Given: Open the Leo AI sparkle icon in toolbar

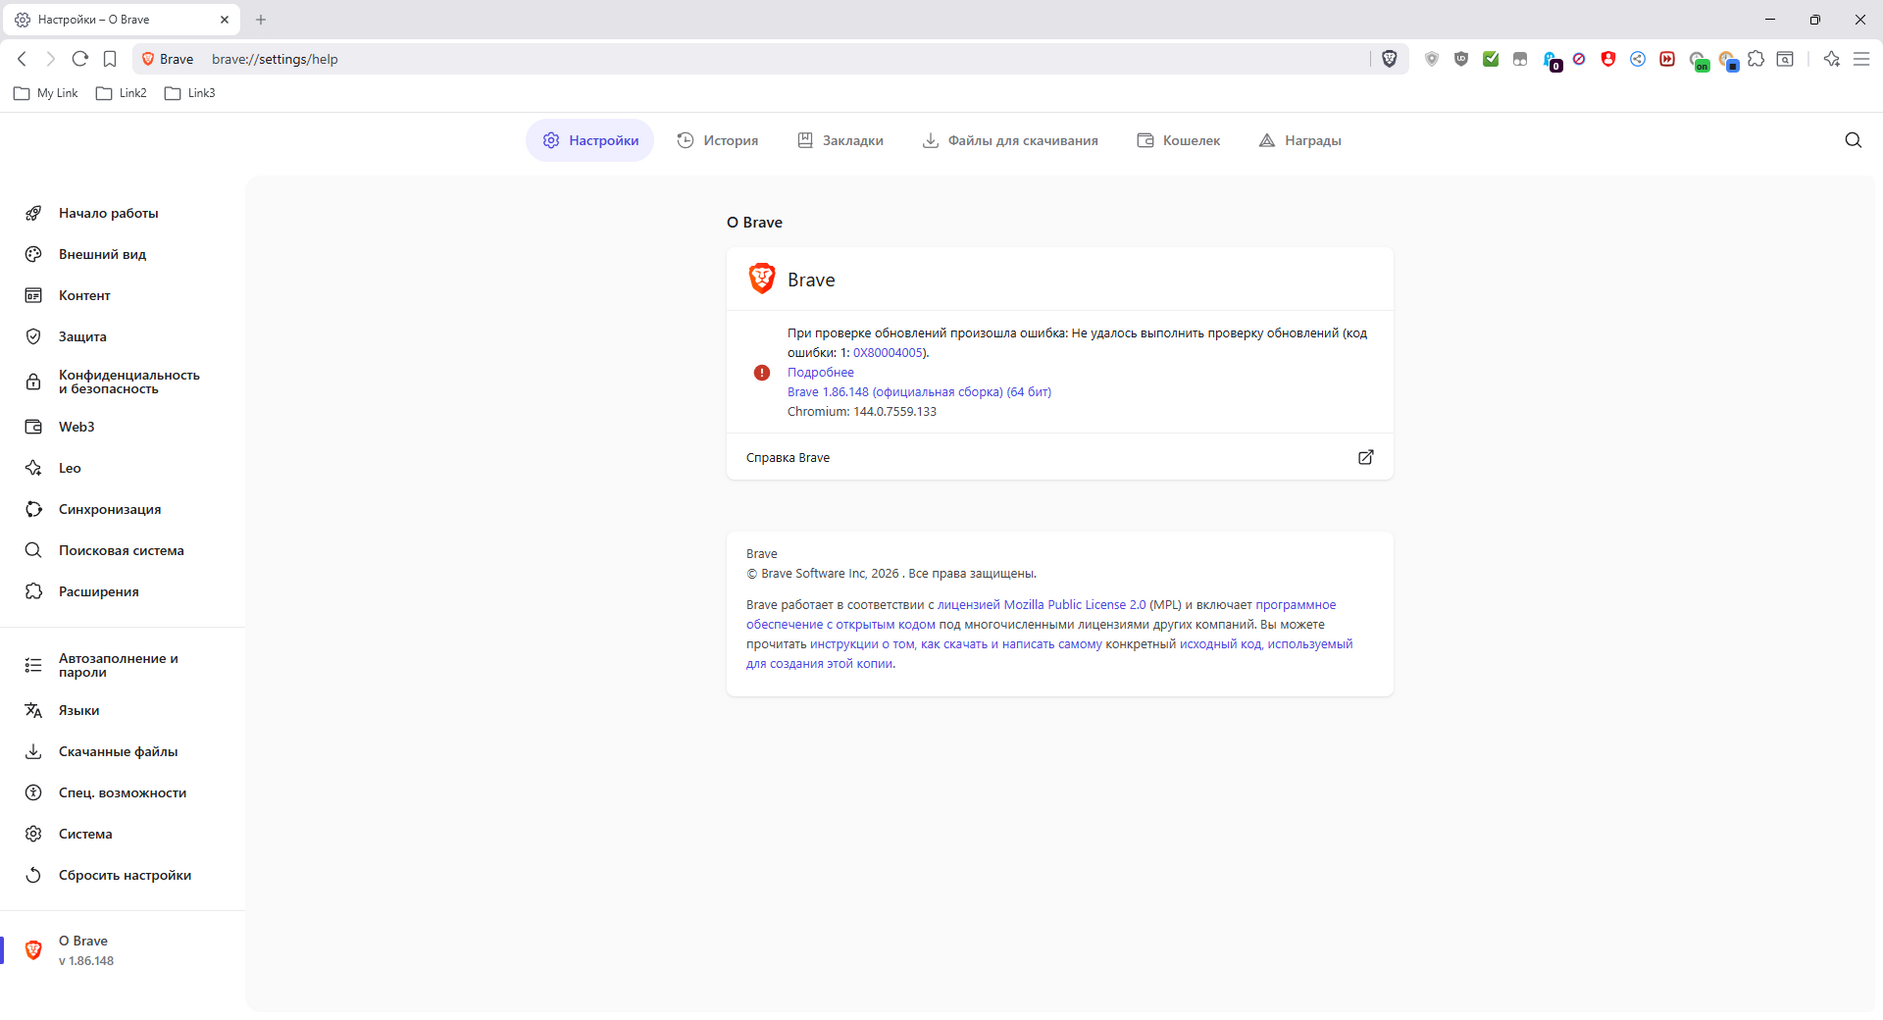Looking at the screenshot, I should tap(1831, 59).
